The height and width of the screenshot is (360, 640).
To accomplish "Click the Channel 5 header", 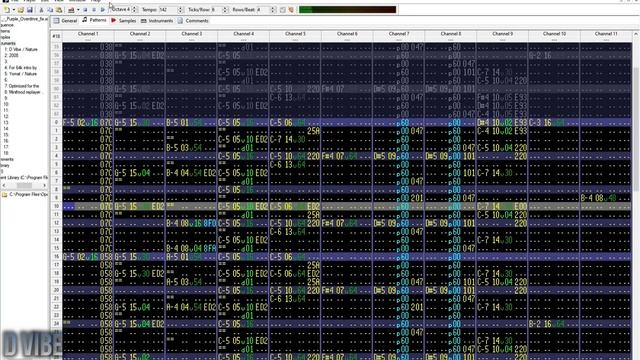I will pyautogui.click(x=296, y=36).
